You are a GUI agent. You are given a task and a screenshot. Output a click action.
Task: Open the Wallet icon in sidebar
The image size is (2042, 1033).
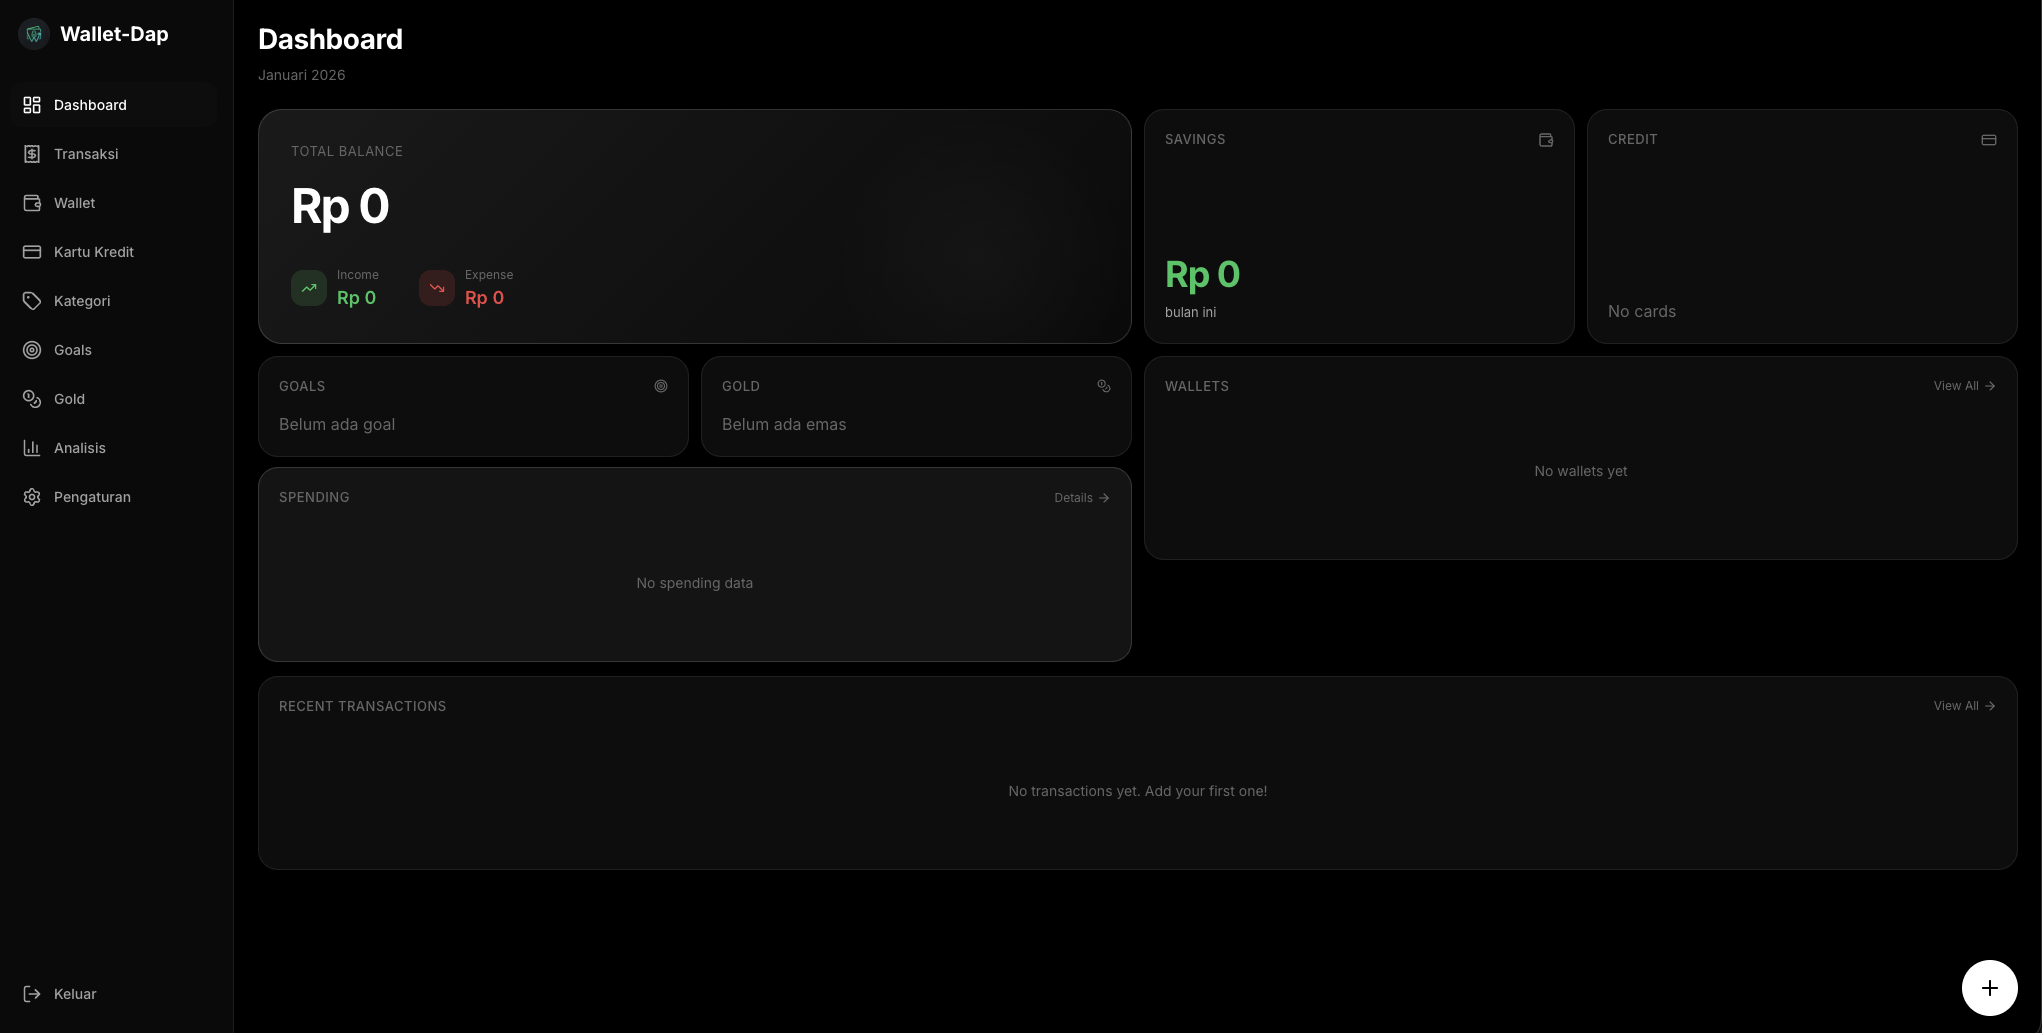pyautogui.click(x=31, y=202)
